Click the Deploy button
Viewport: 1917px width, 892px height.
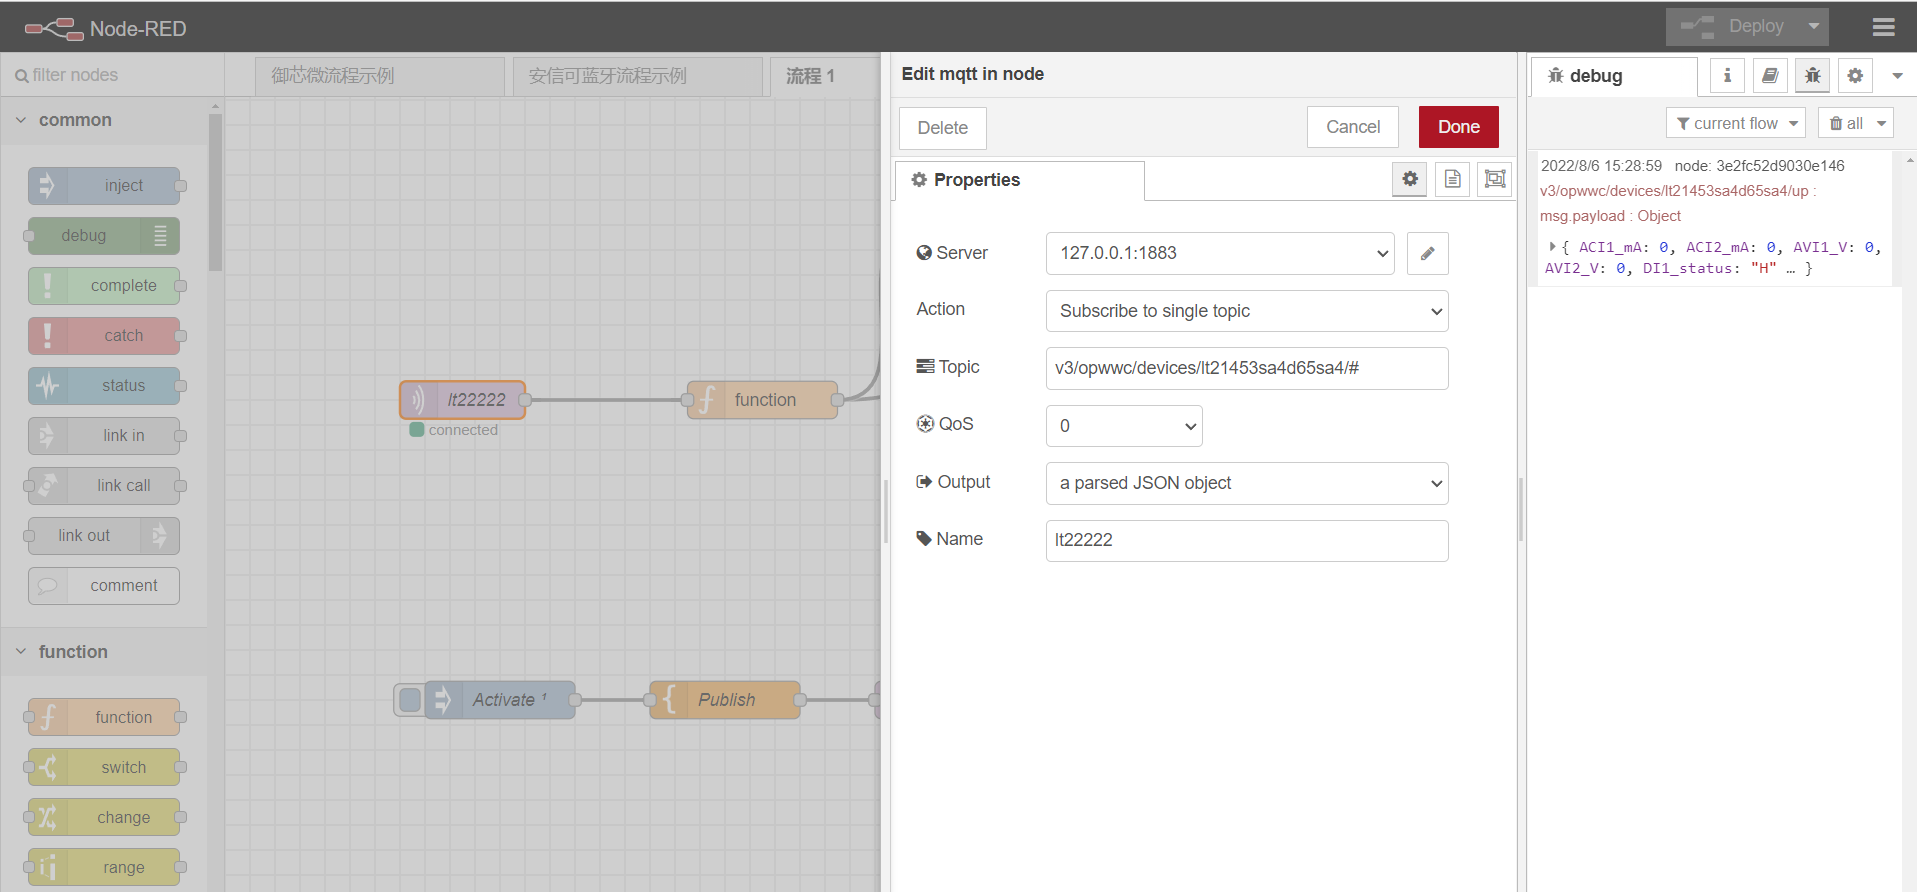(1733, 27)
